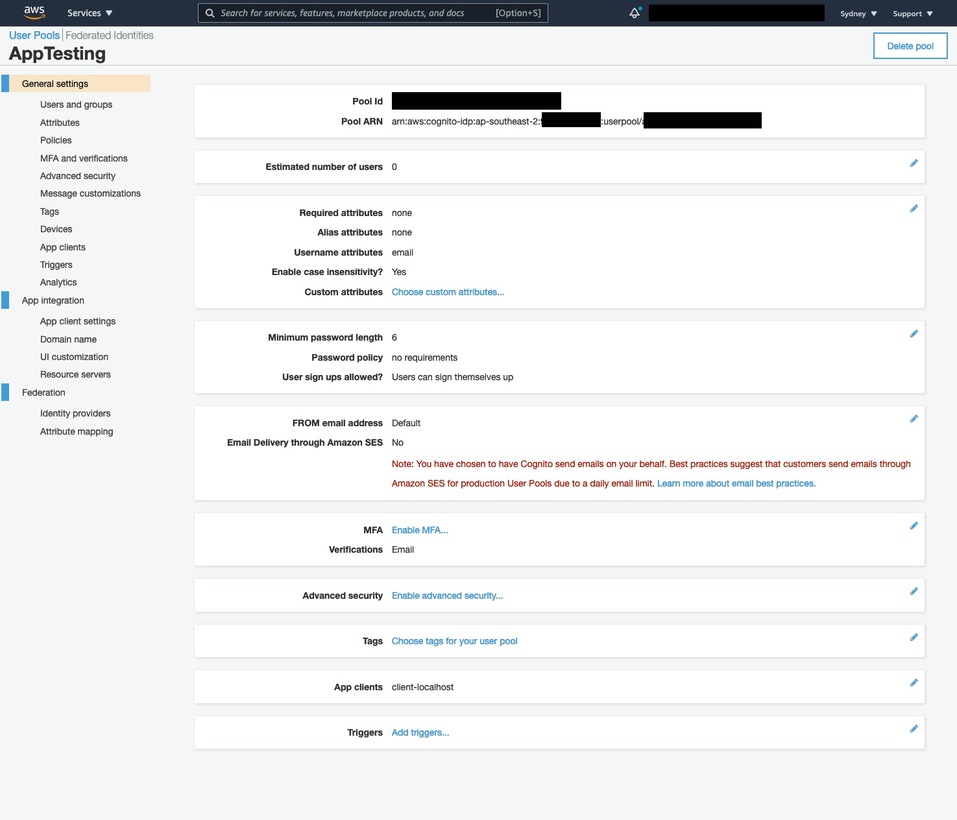Viewport: 957px width, 820px height.
Task: Click Learn more about email best practices
Action: click(x=736, y=483)
